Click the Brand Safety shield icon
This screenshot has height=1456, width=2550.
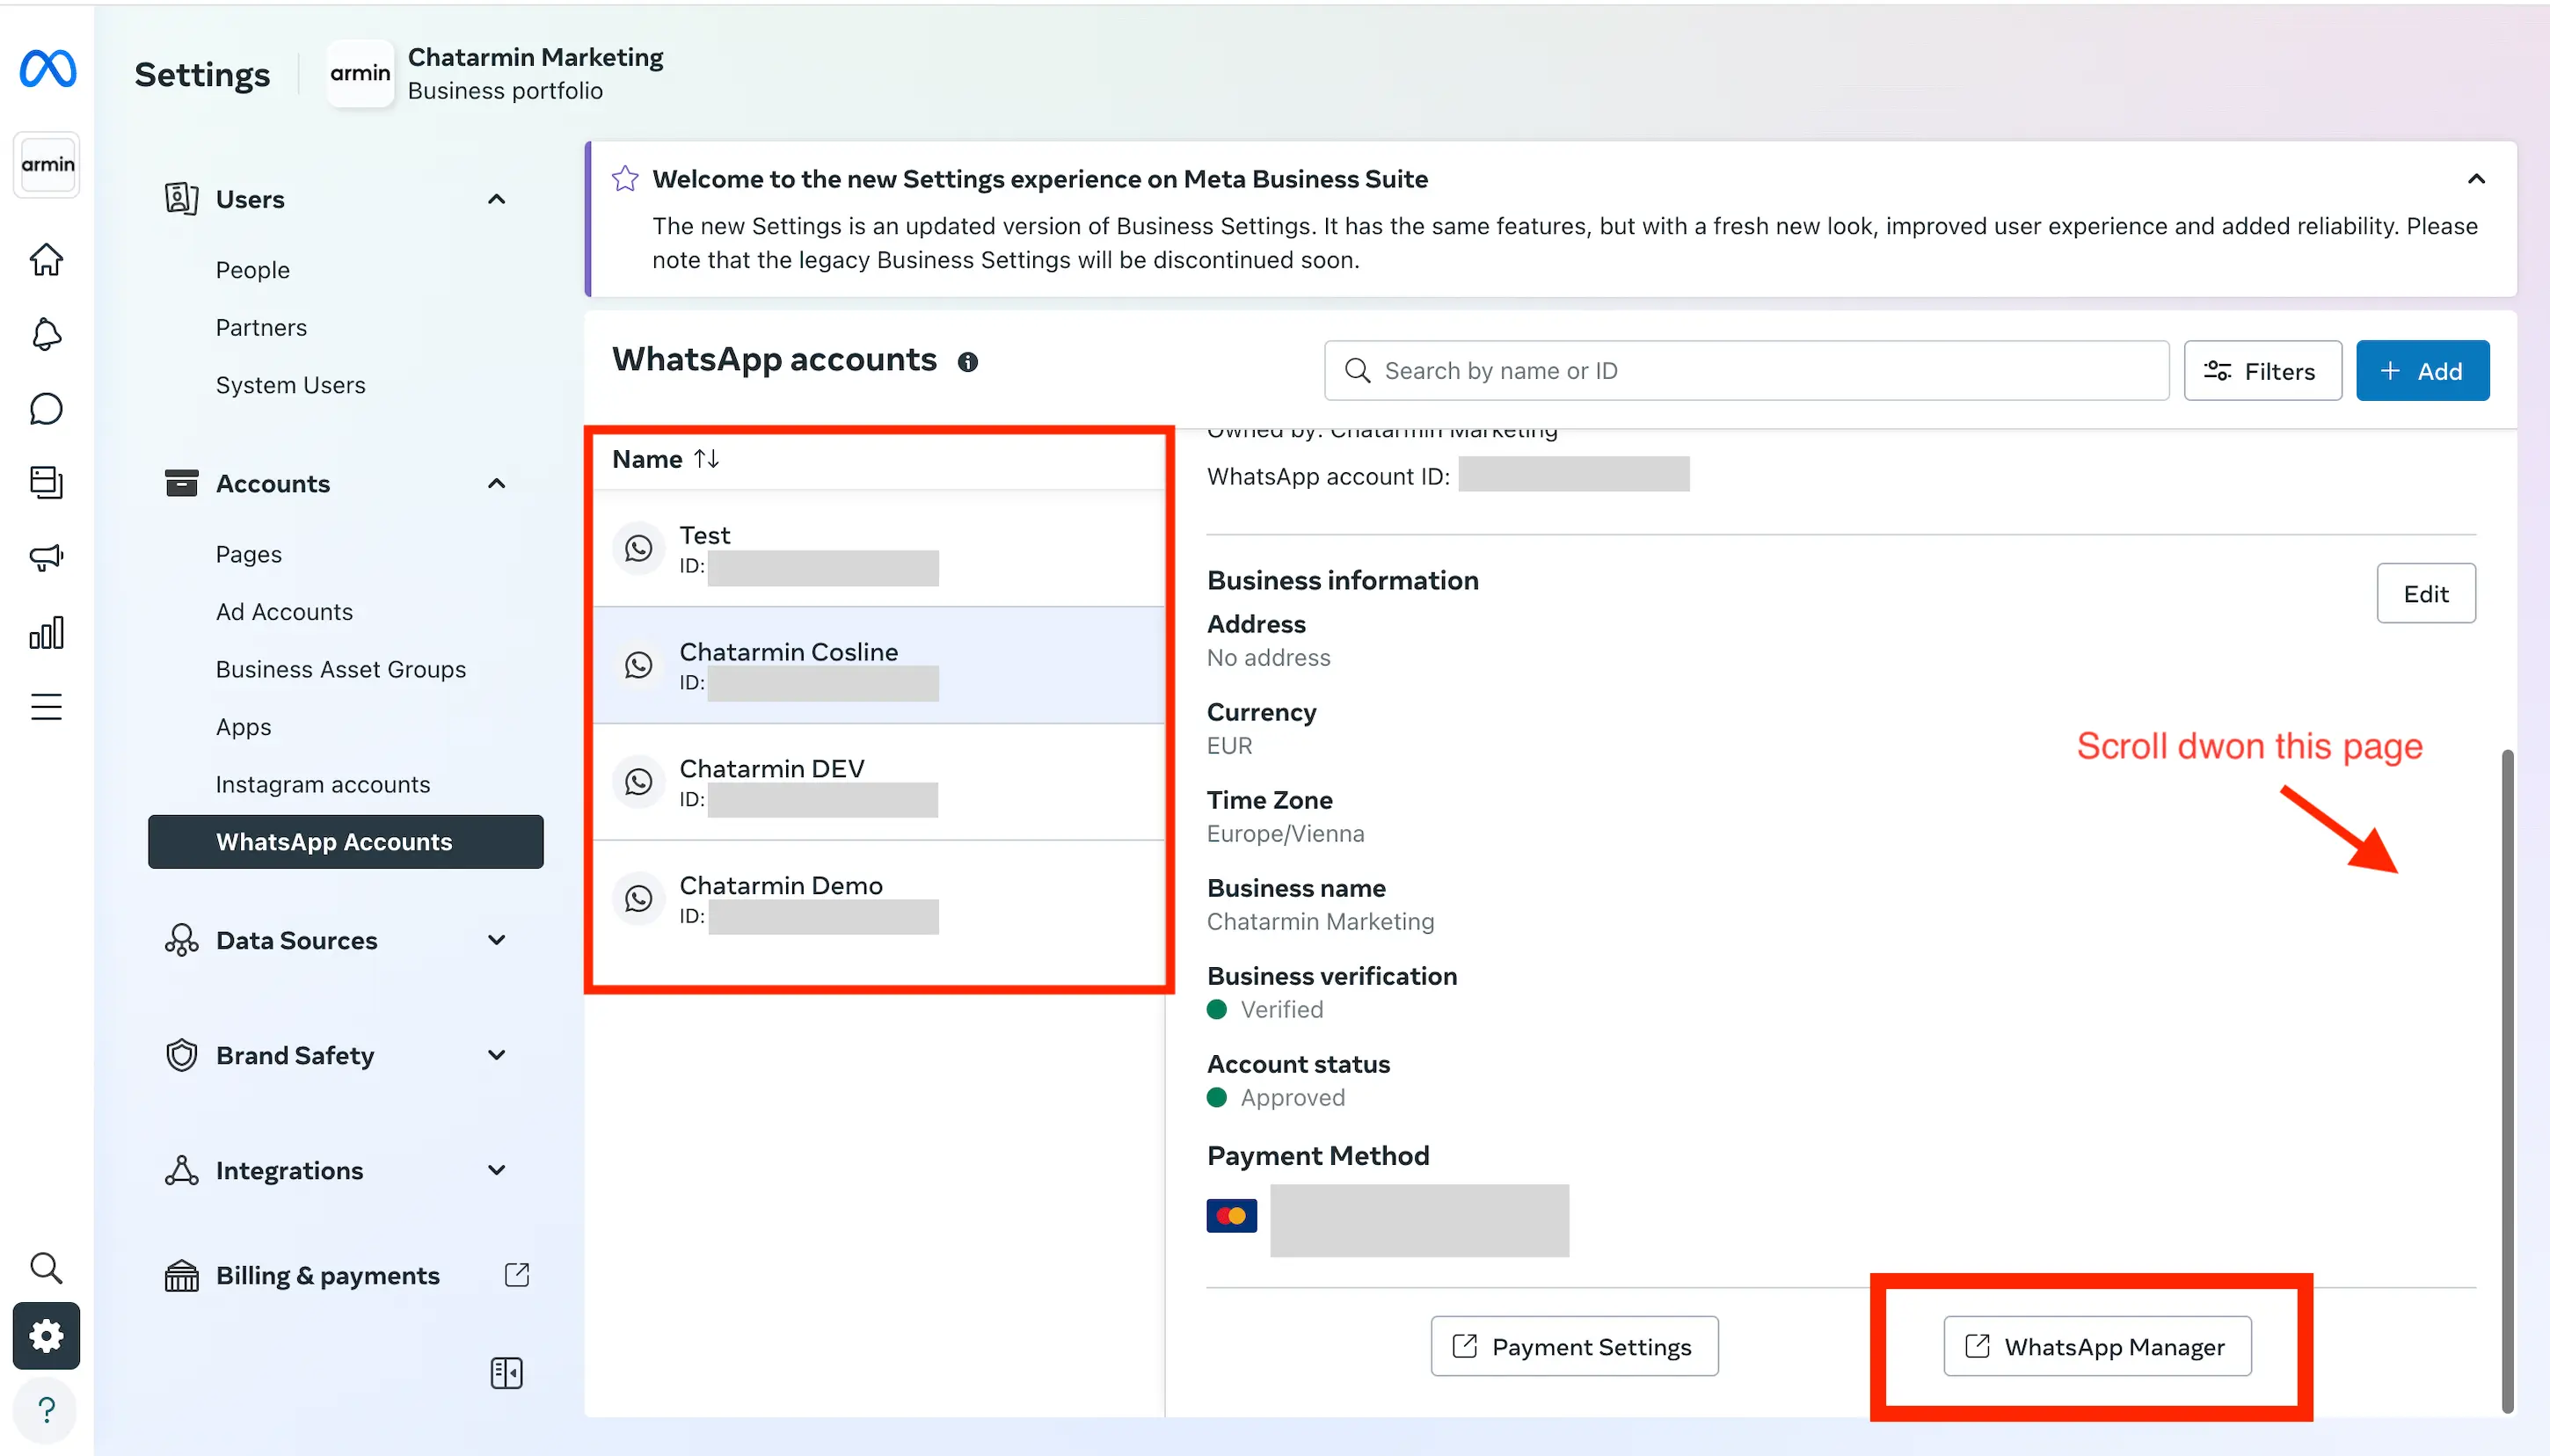click(181, 1055)
